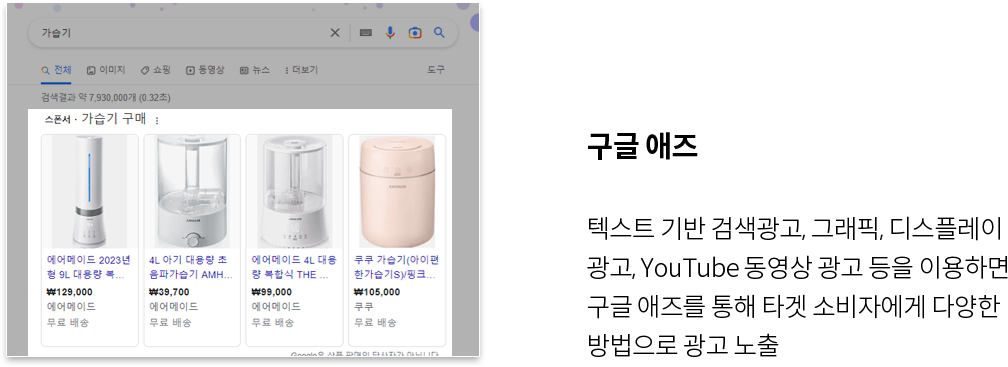This screenshot has width=1008, height=367.
Task: Open the 뉴스 results tab
Action: point(255,70)
